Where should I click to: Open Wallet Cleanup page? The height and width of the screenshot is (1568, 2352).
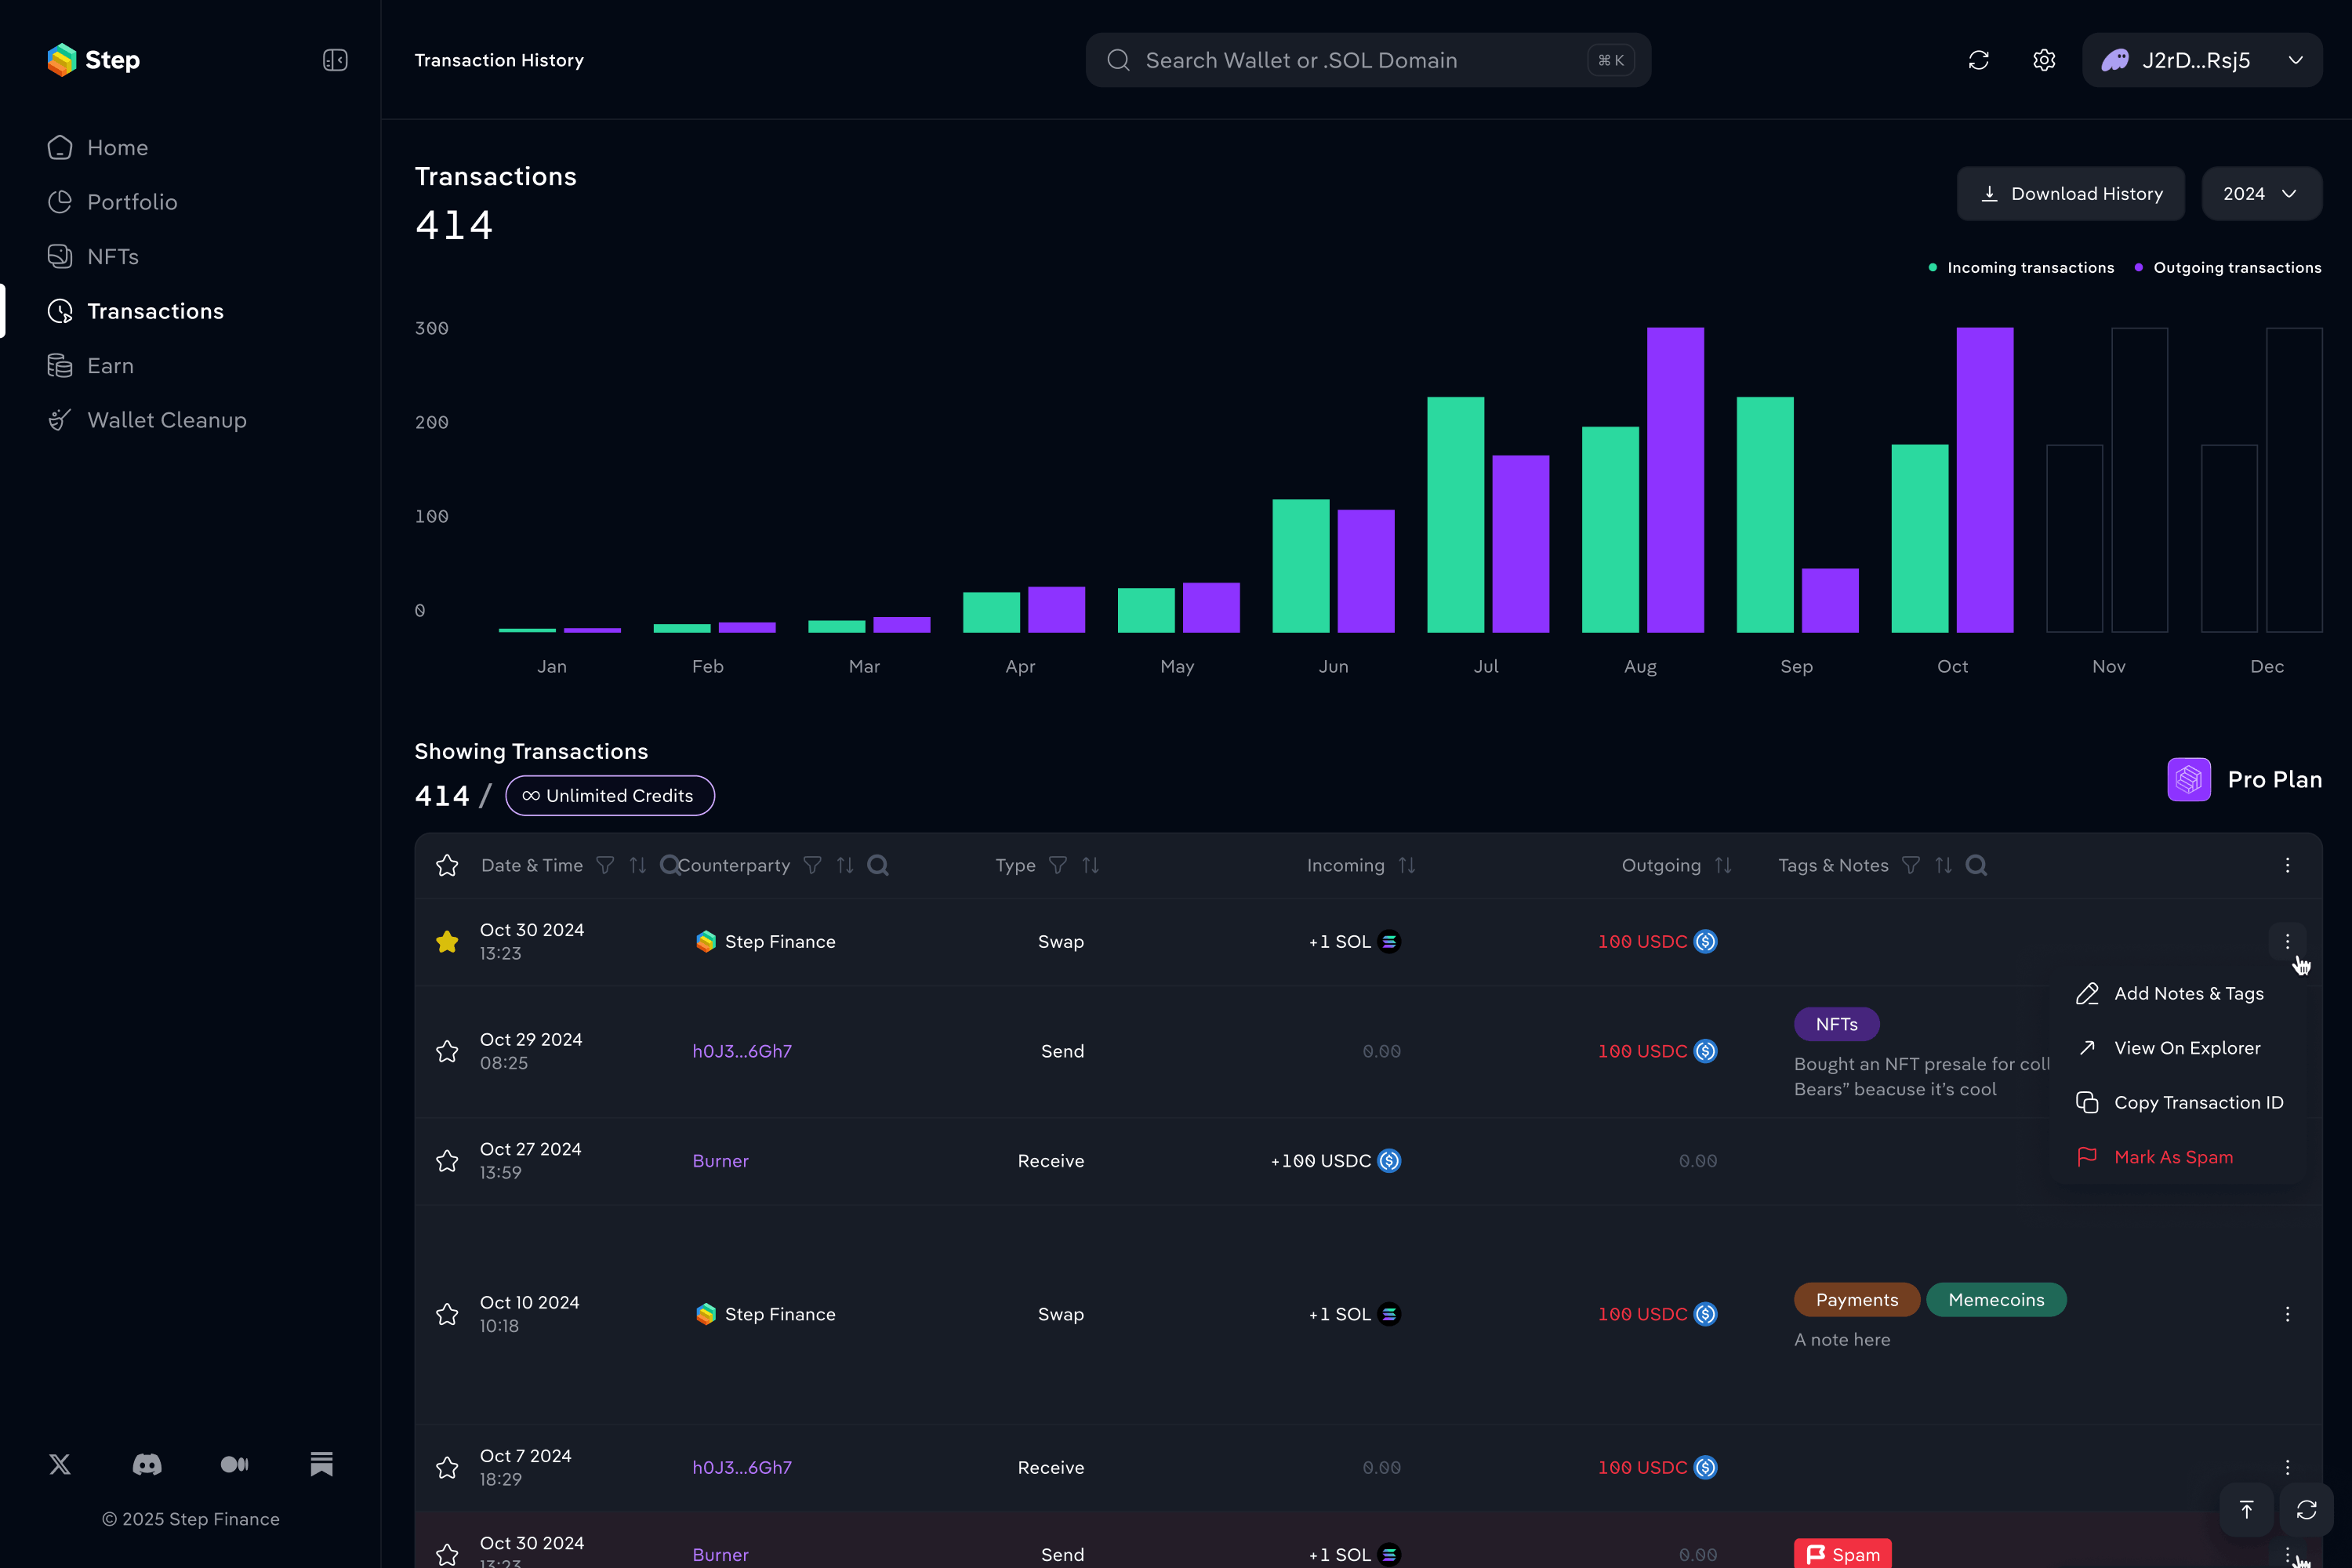pyautogui.click(x=147, y=420)
